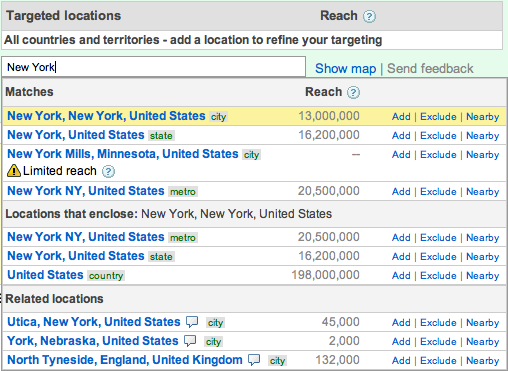Open the Show map link

[346, 69]
